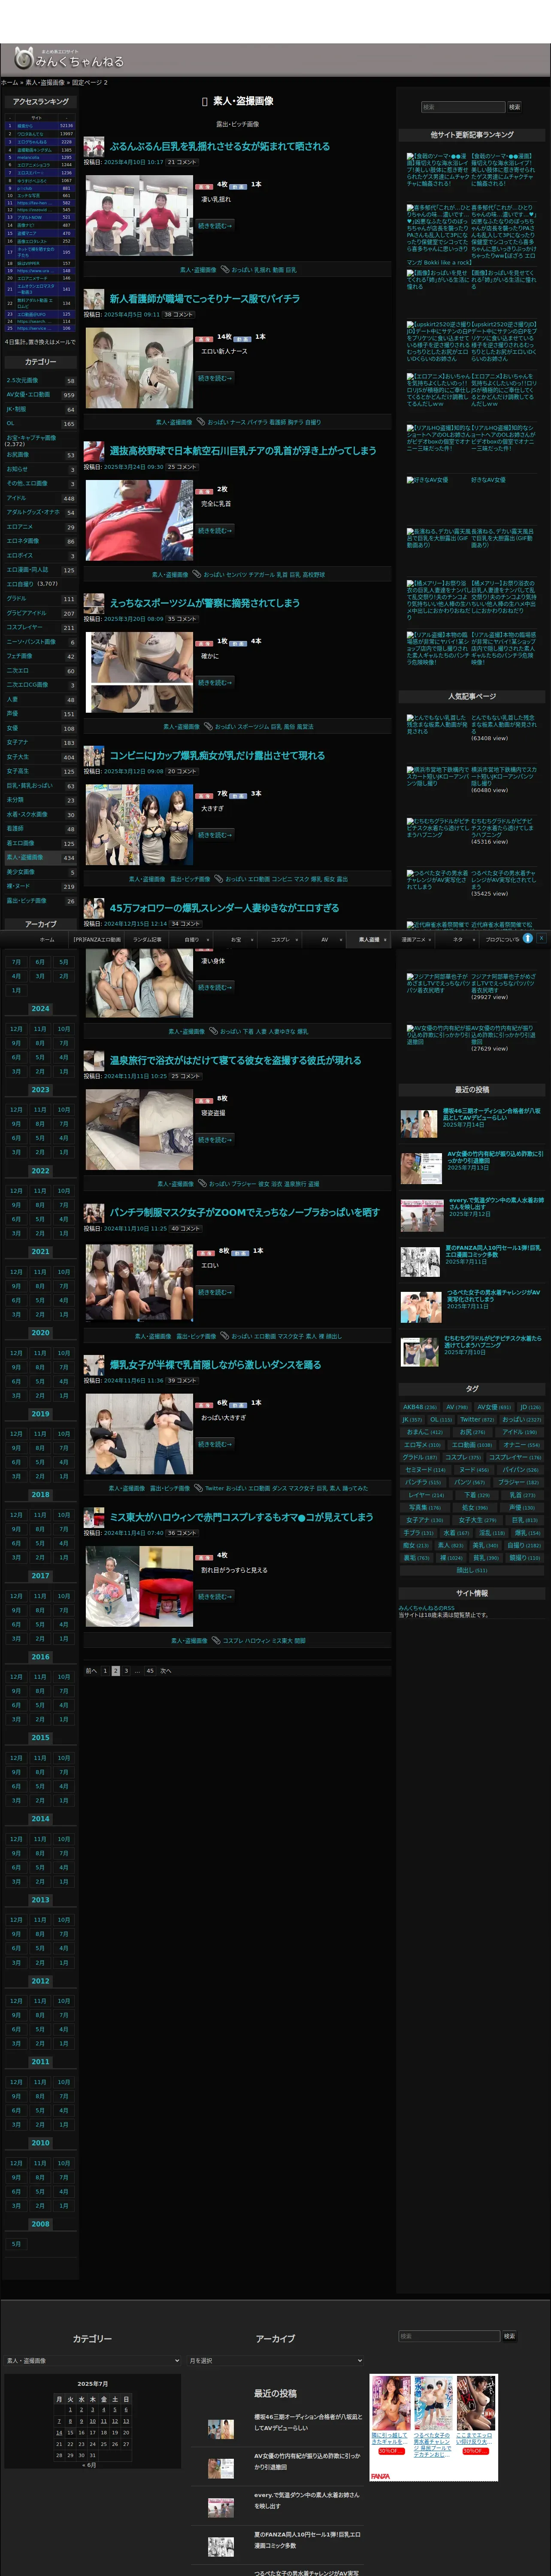The height and width of the screenshot is (2576, 551).
Task: Open the footer カテゴリー dropdown
Action: pos(92,2361)
